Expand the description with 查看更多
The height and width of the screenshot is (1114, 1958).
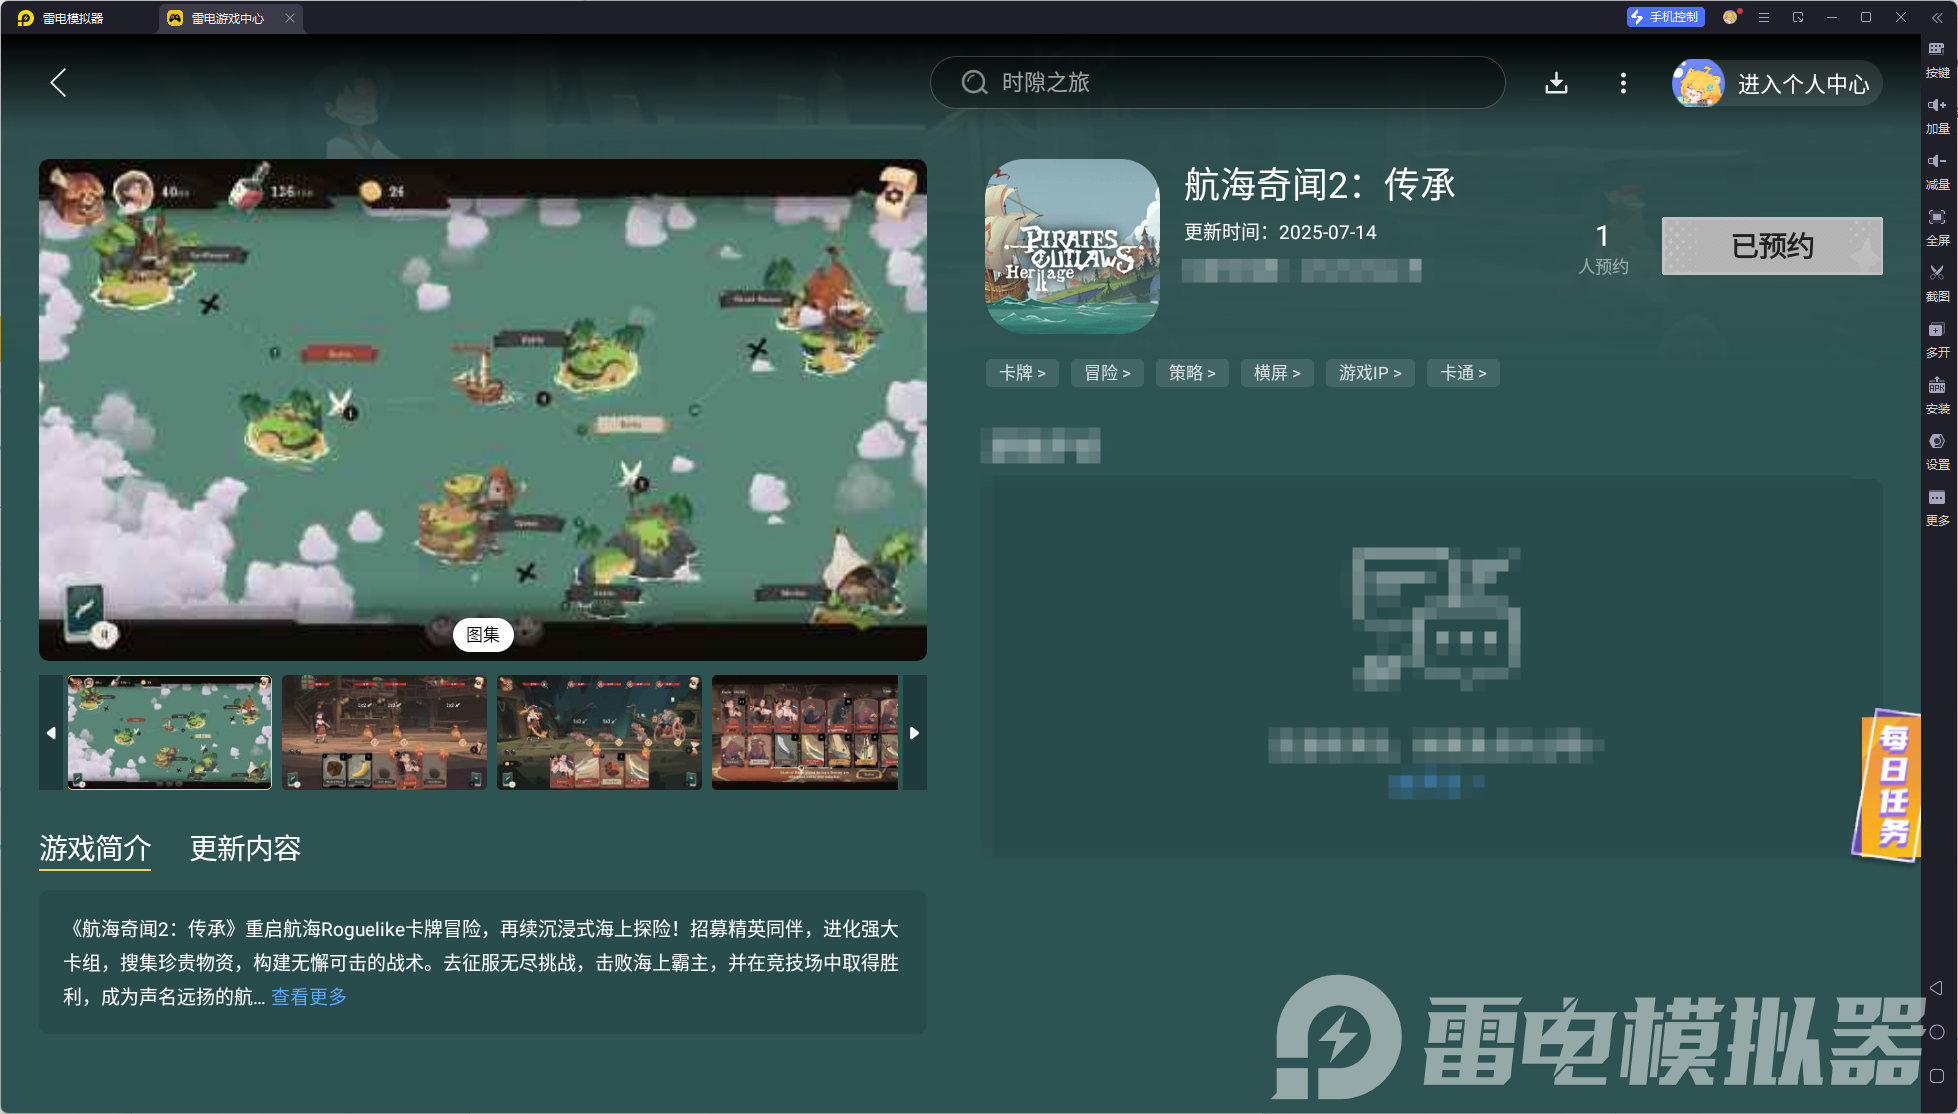[308, 996]
